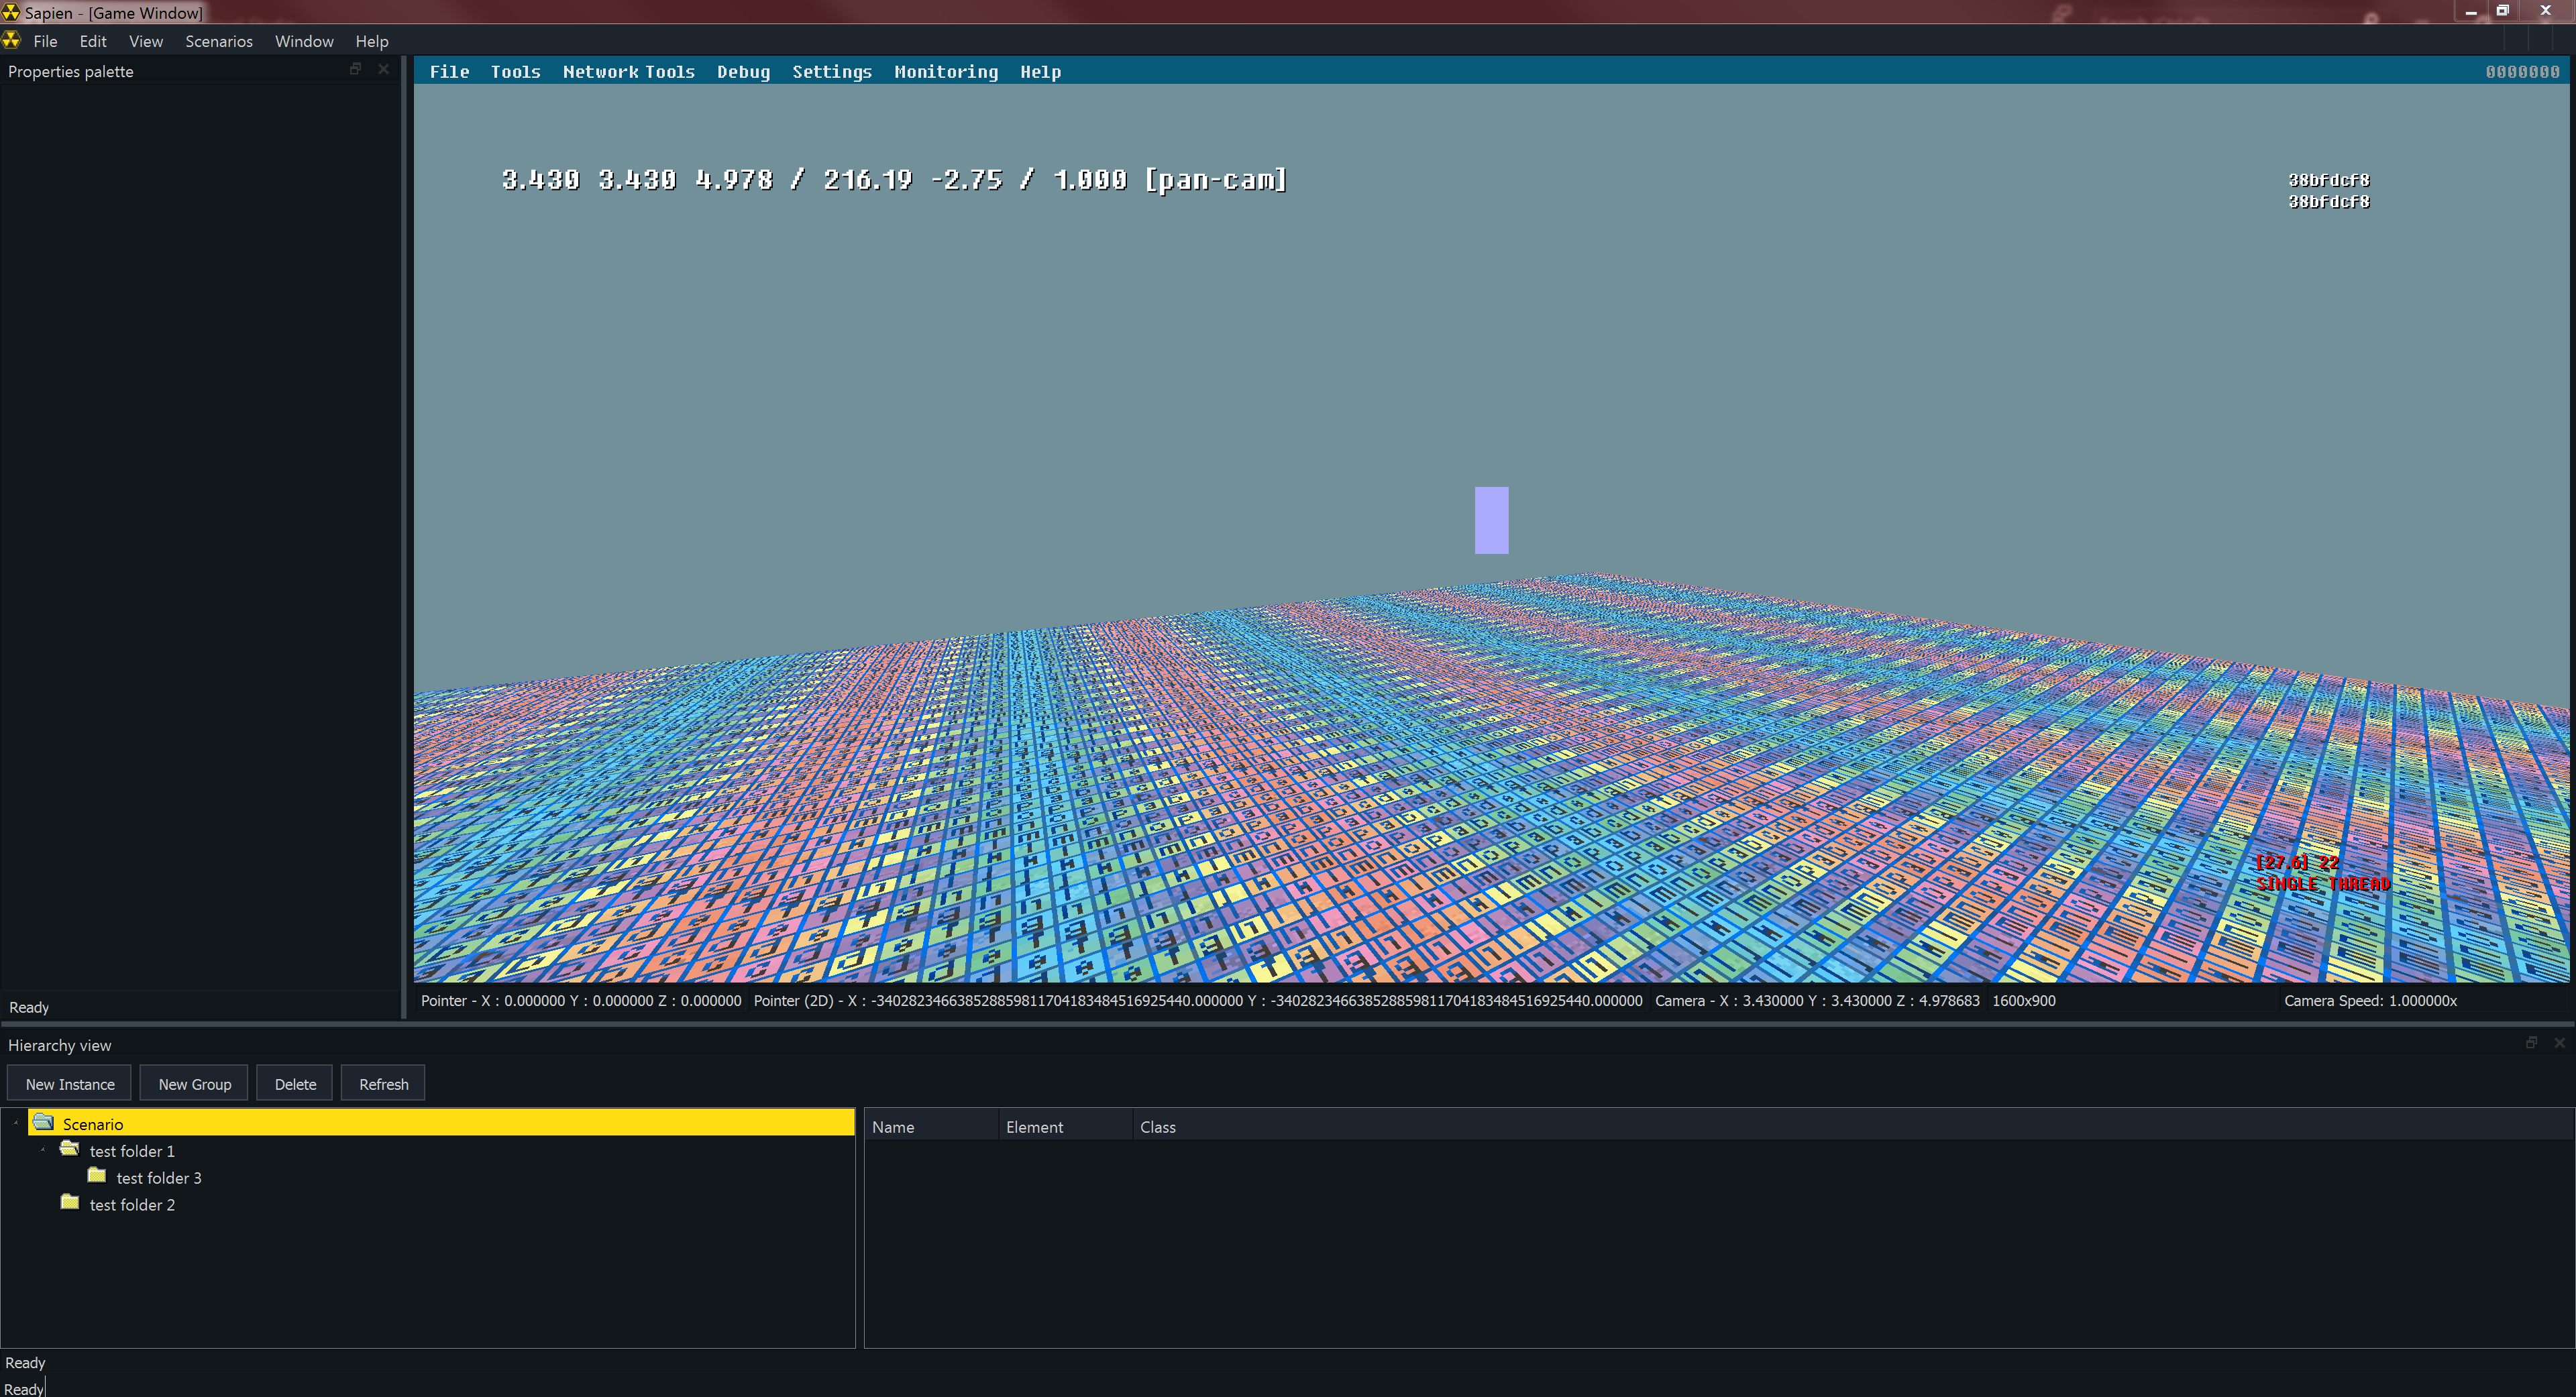Screen dimensions: 2576x1397
Task: Open the Edit menu
Action: click(x=93, y=41)
